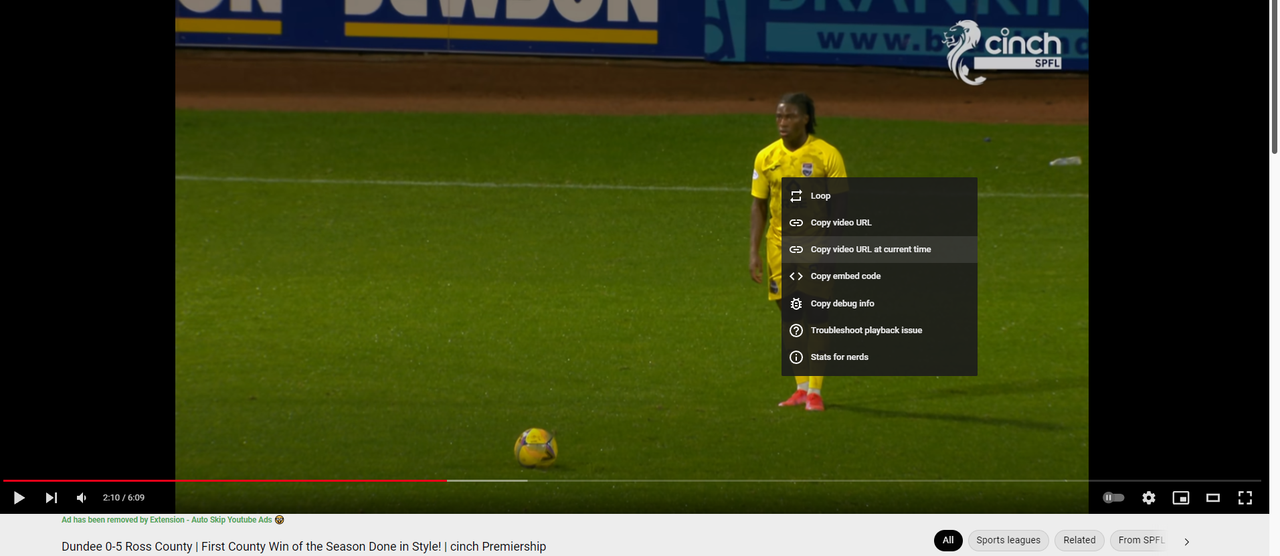This screenshot has width=1280, height=556.
Task: Open the player settings gear
Action: [x=1149, y=497]
